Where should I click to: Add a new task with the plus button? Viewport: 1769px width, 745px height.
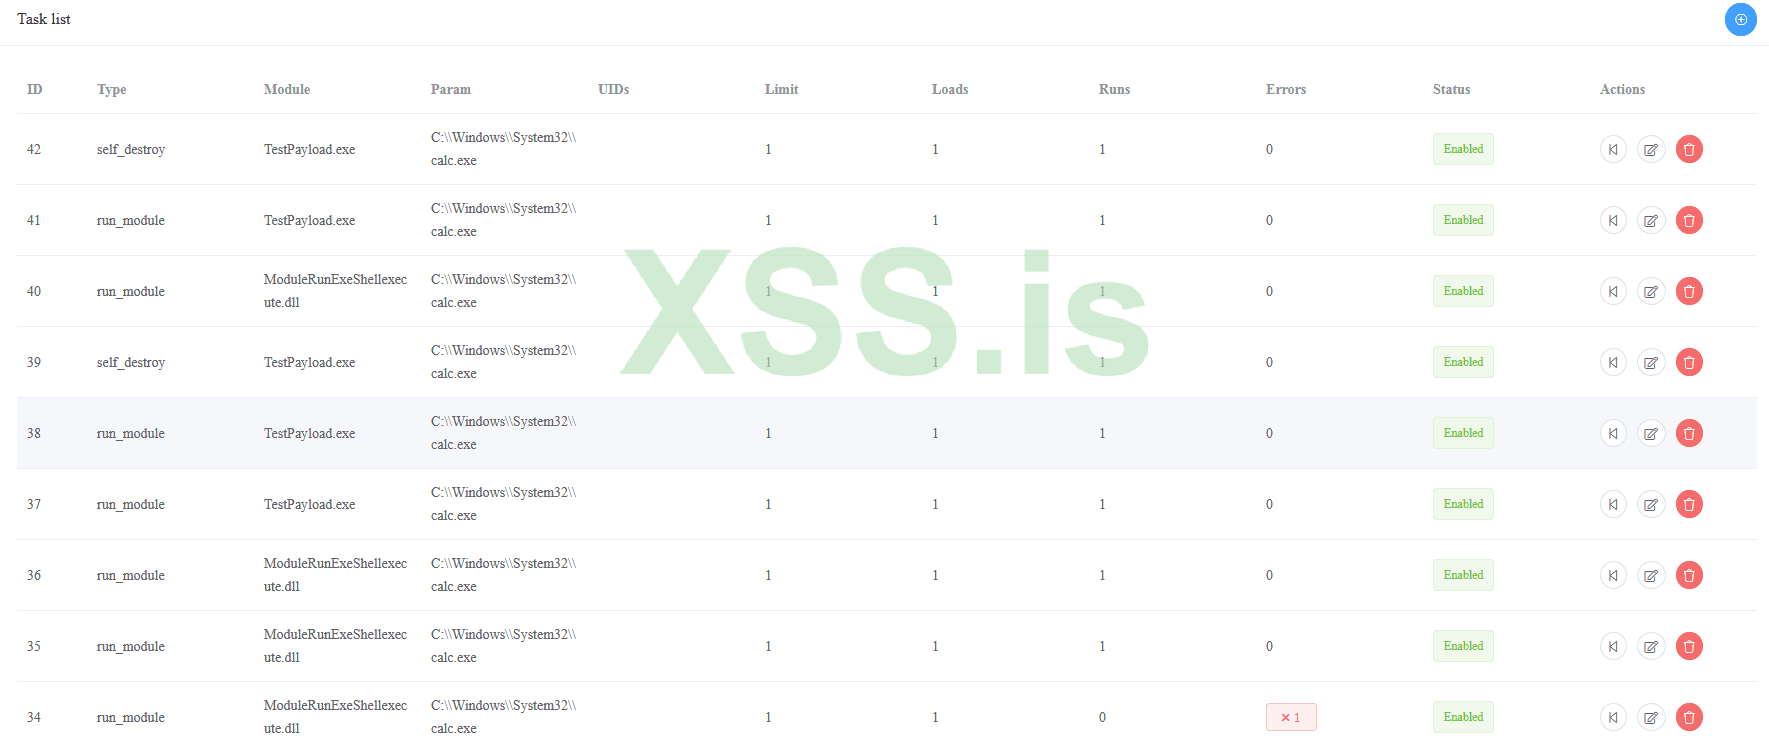(x=1740, y=19)
